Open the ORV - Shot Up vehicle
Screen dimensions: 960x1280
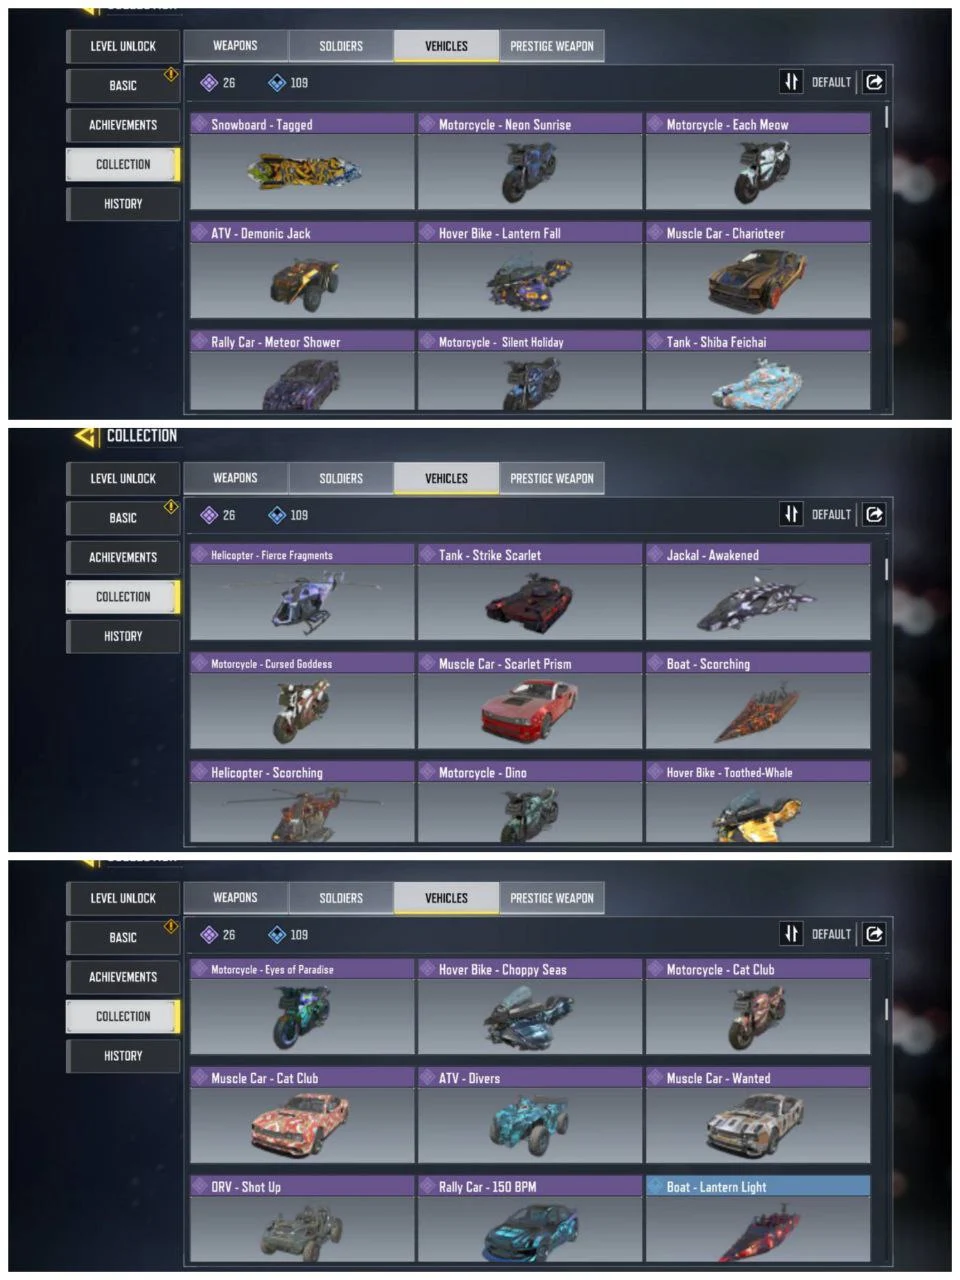(302, 1219)
